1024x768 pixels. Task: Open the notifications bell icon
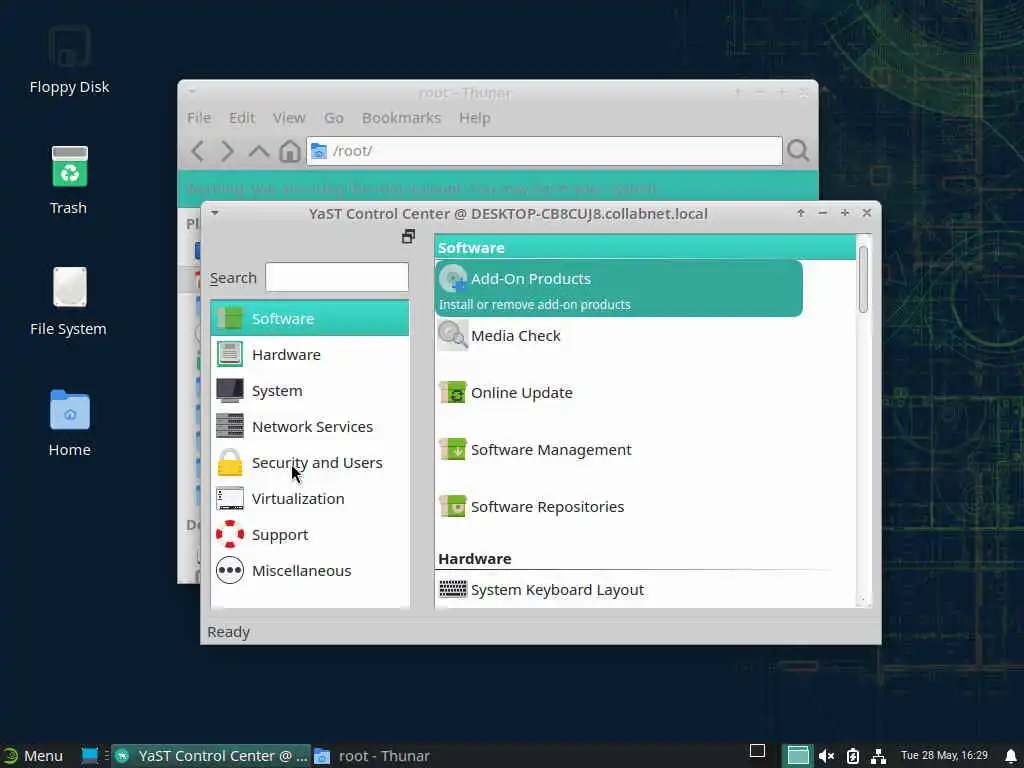[1011, 756]
